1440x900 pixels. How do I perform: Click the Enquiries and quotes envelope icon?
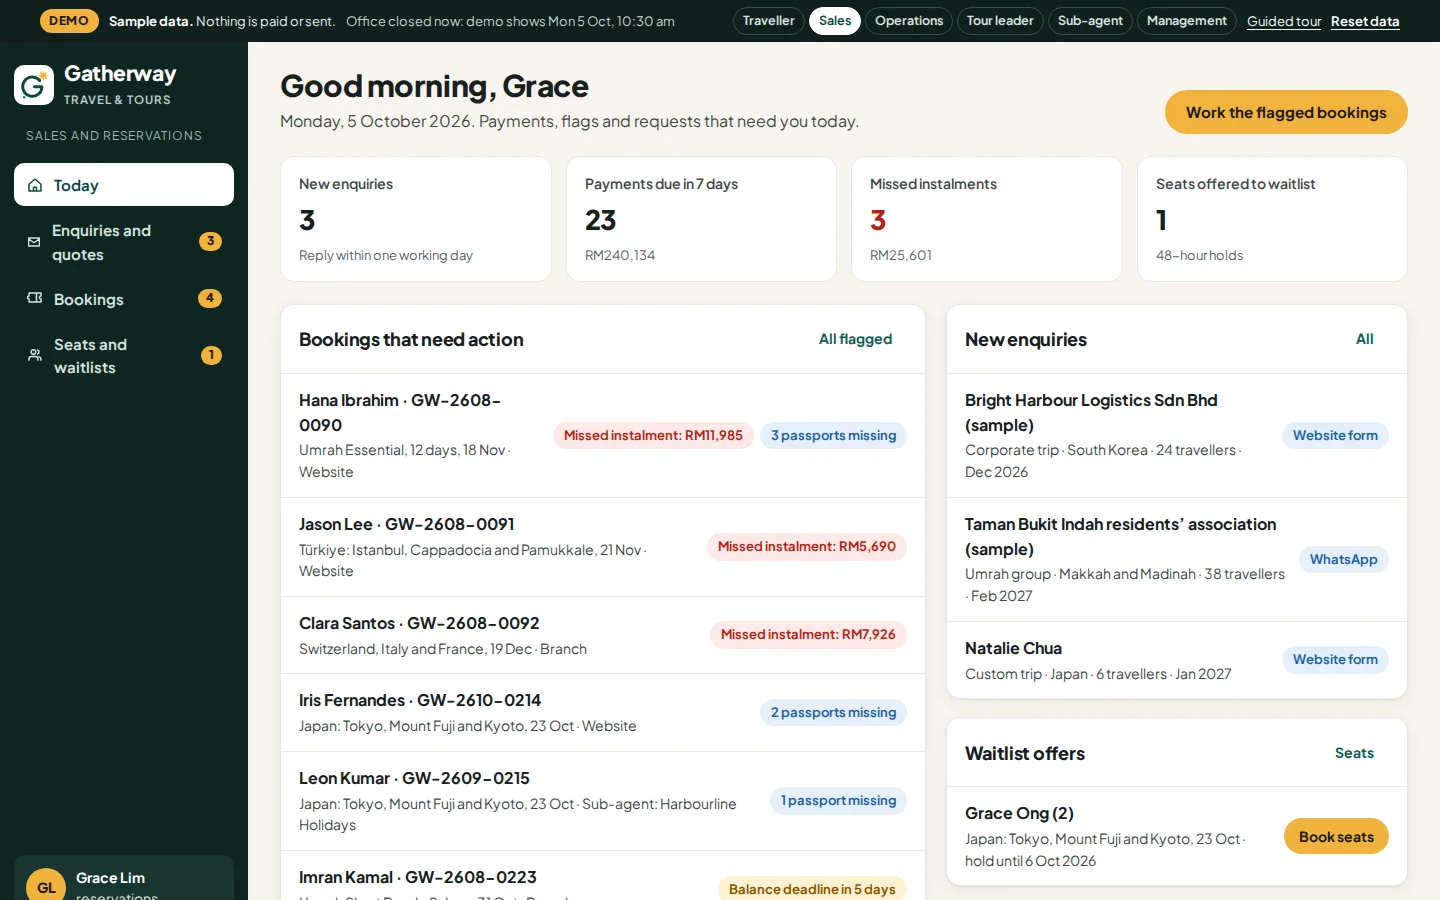34,242
